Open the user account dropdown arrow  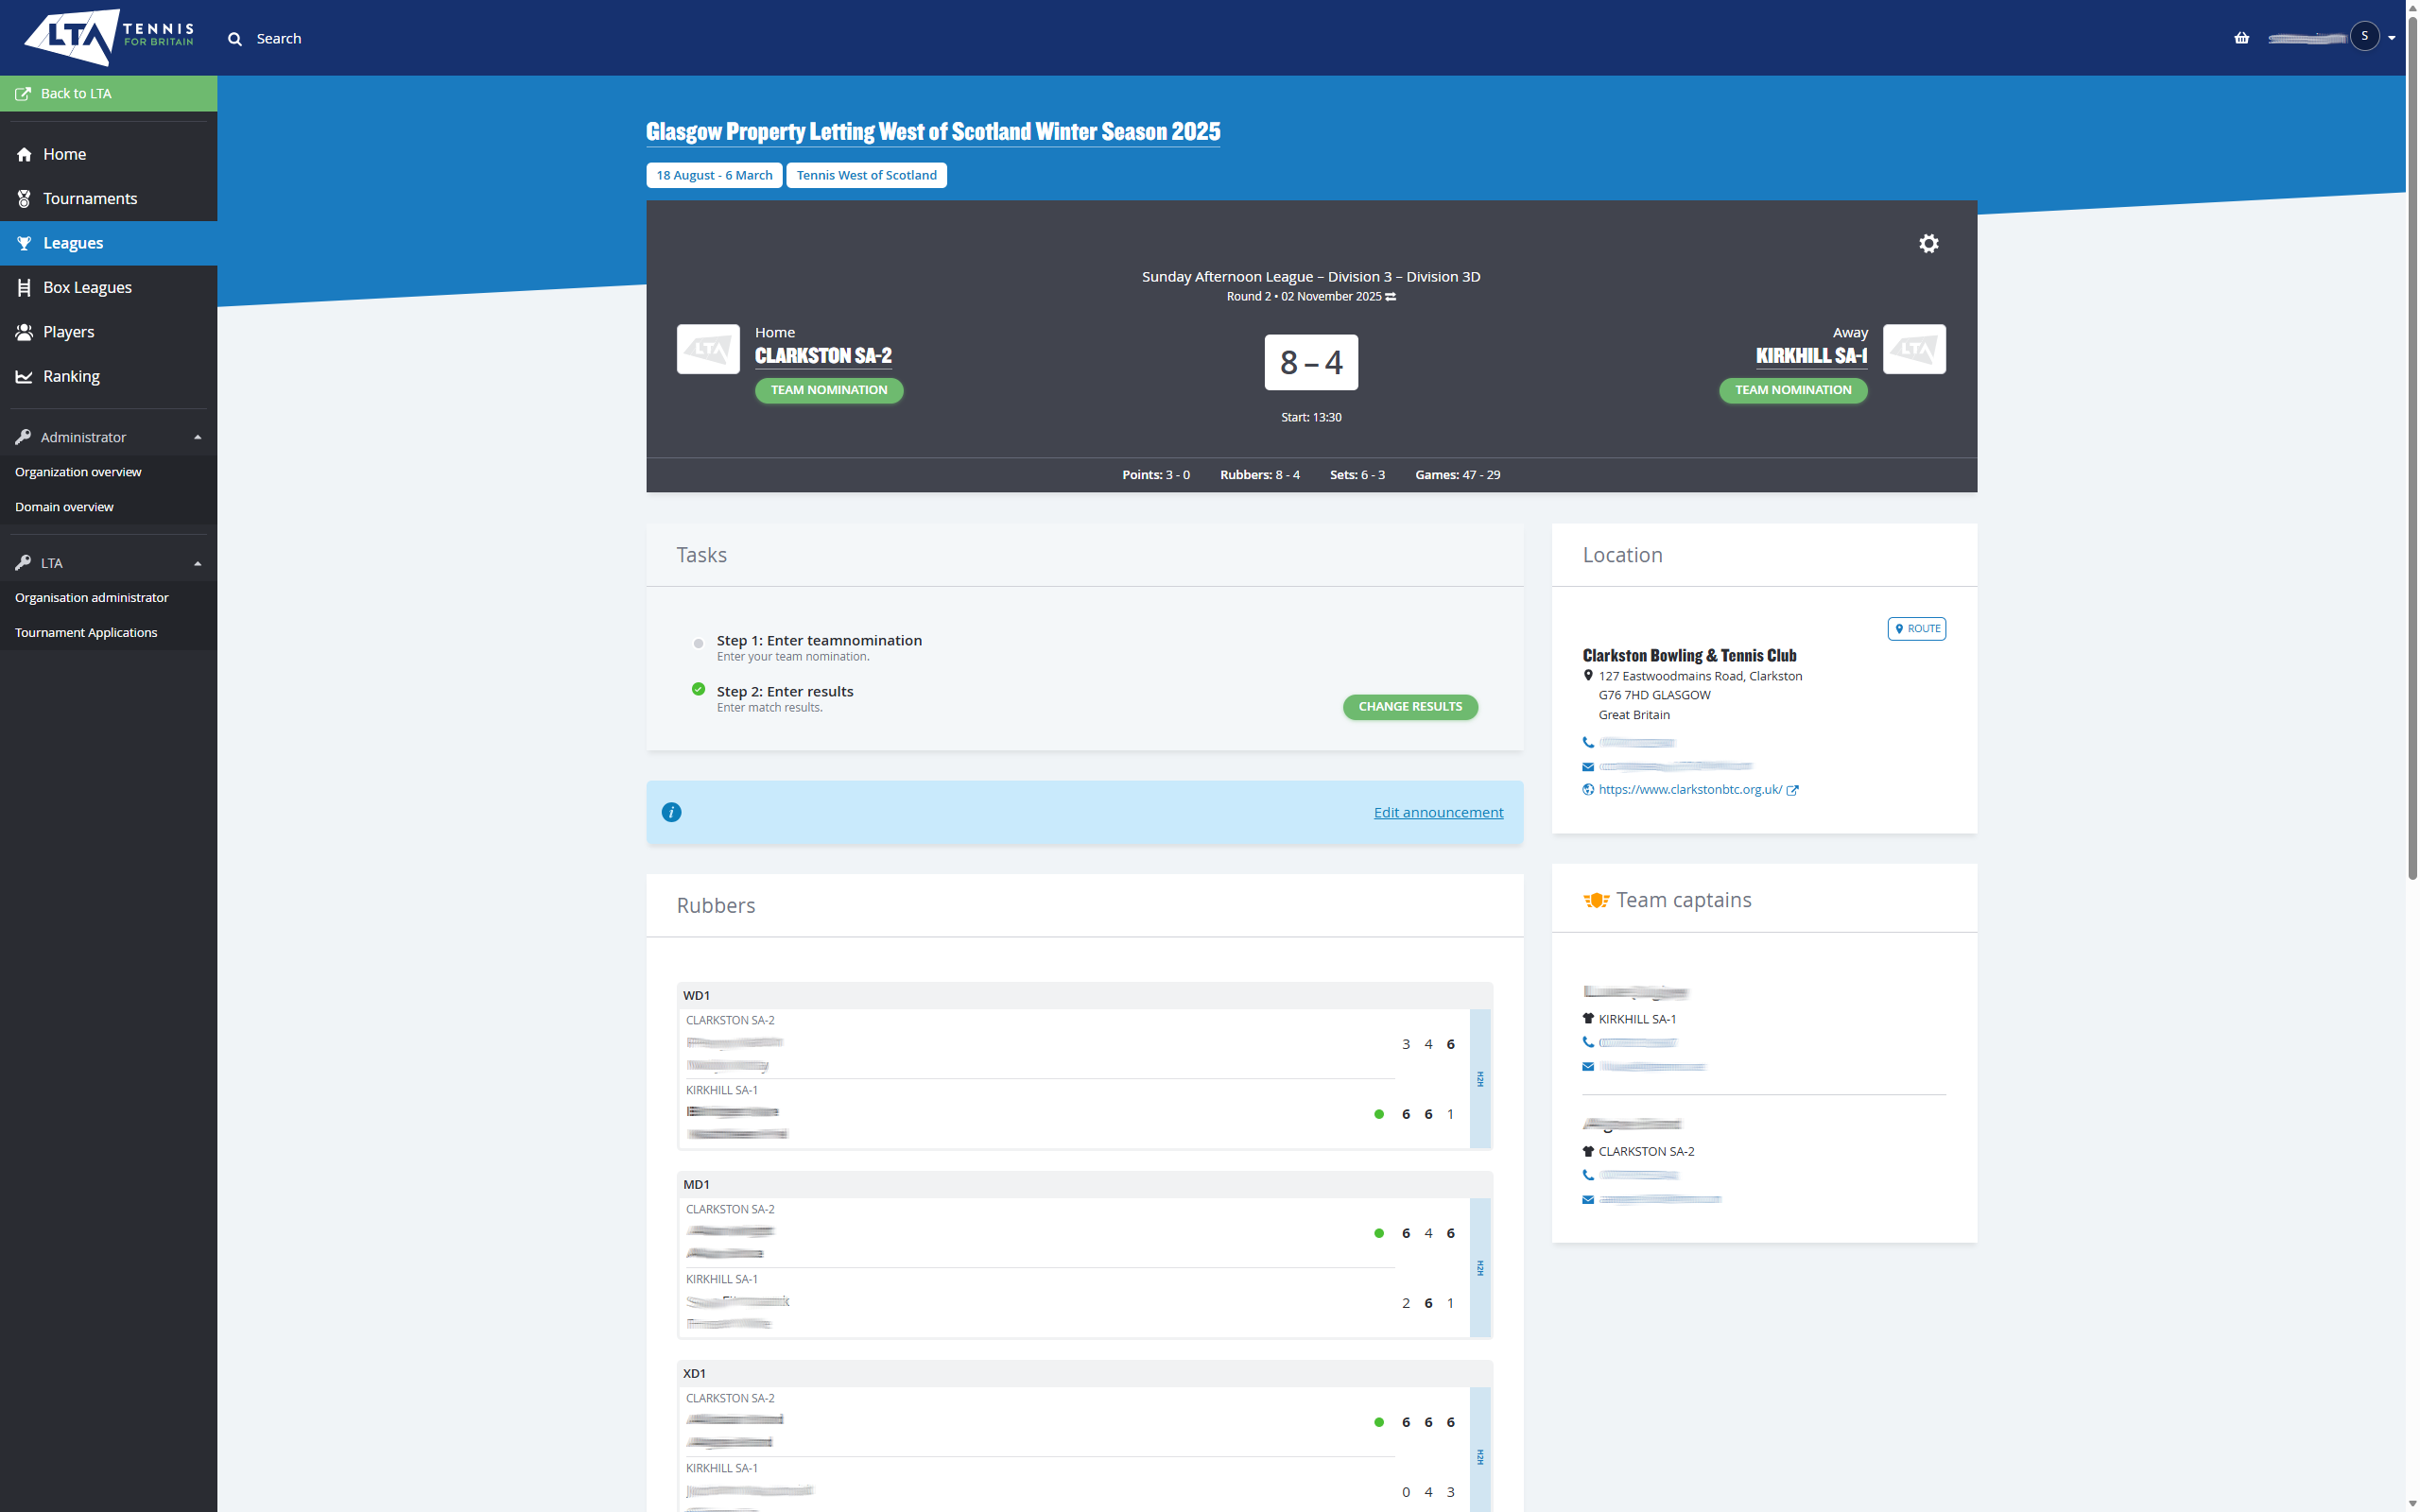pyautogui.click(x=2391, y=38)
